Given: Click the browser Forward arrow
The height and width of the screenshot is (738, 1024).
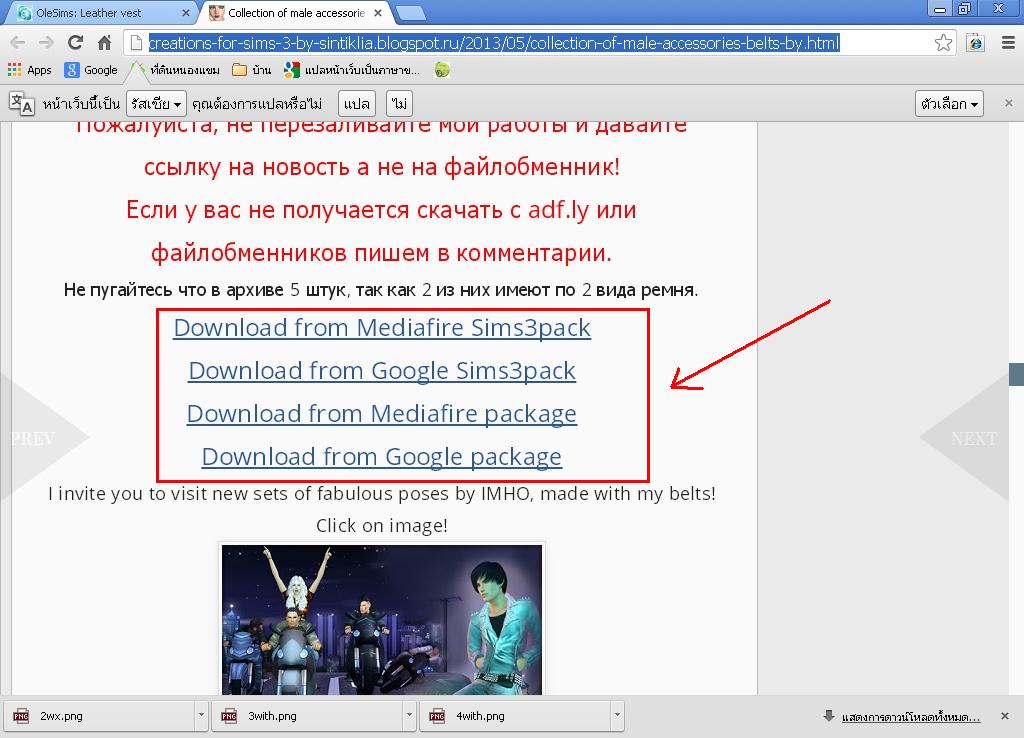Looking at the screenshot, I should (x=46, y=43).
